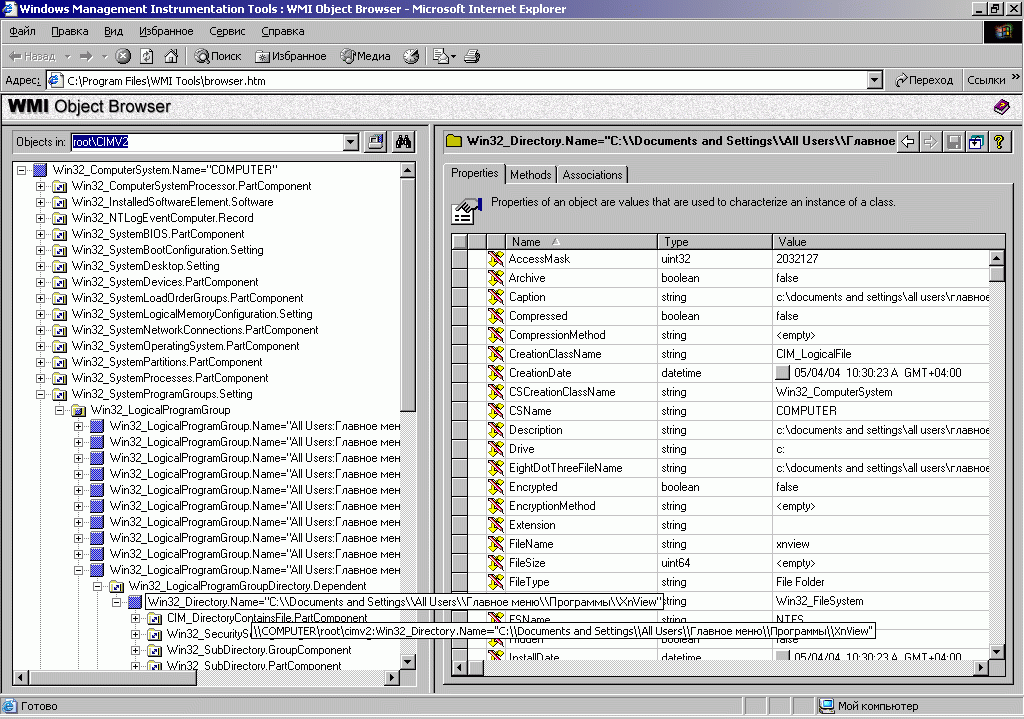The image size is (1024, 719).
Task: Open the Правка menu
Action: 70,31
